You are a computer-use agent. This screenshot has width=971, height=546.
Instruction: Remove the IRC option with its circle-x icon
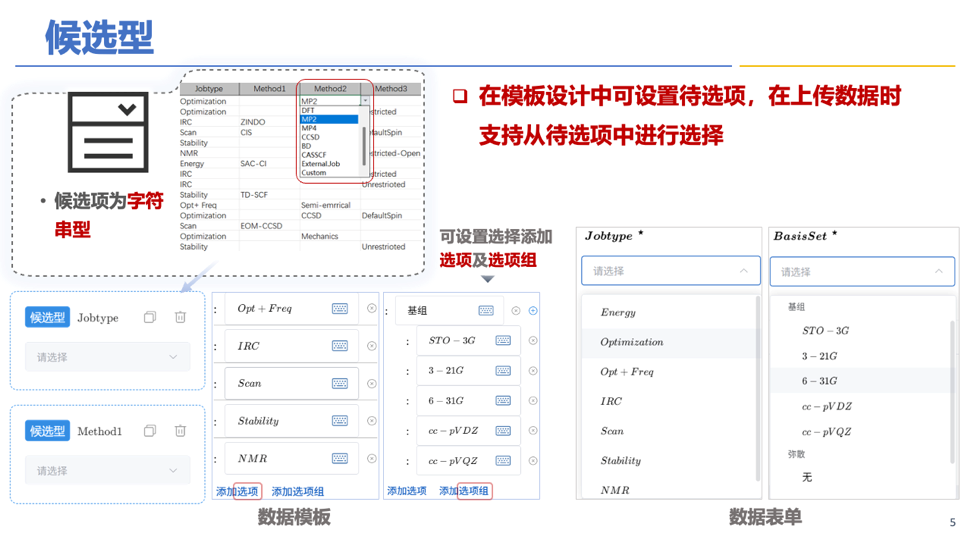point(372,346)
